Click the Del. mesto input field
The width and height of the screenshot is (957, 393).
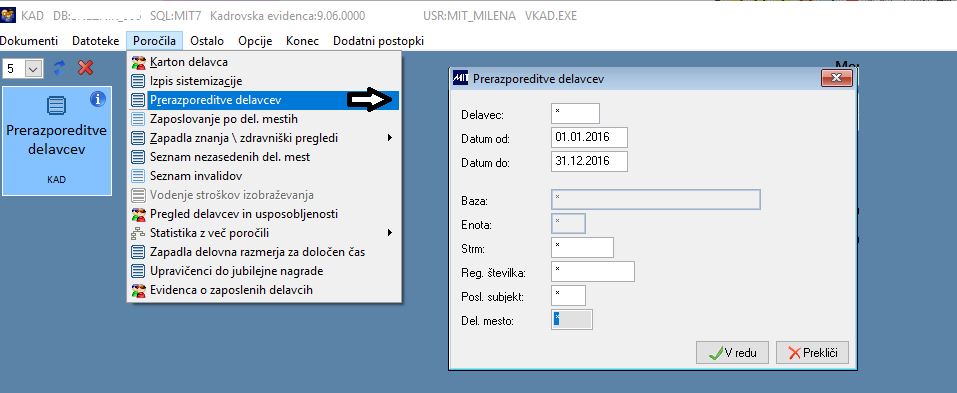click(572, 320)
